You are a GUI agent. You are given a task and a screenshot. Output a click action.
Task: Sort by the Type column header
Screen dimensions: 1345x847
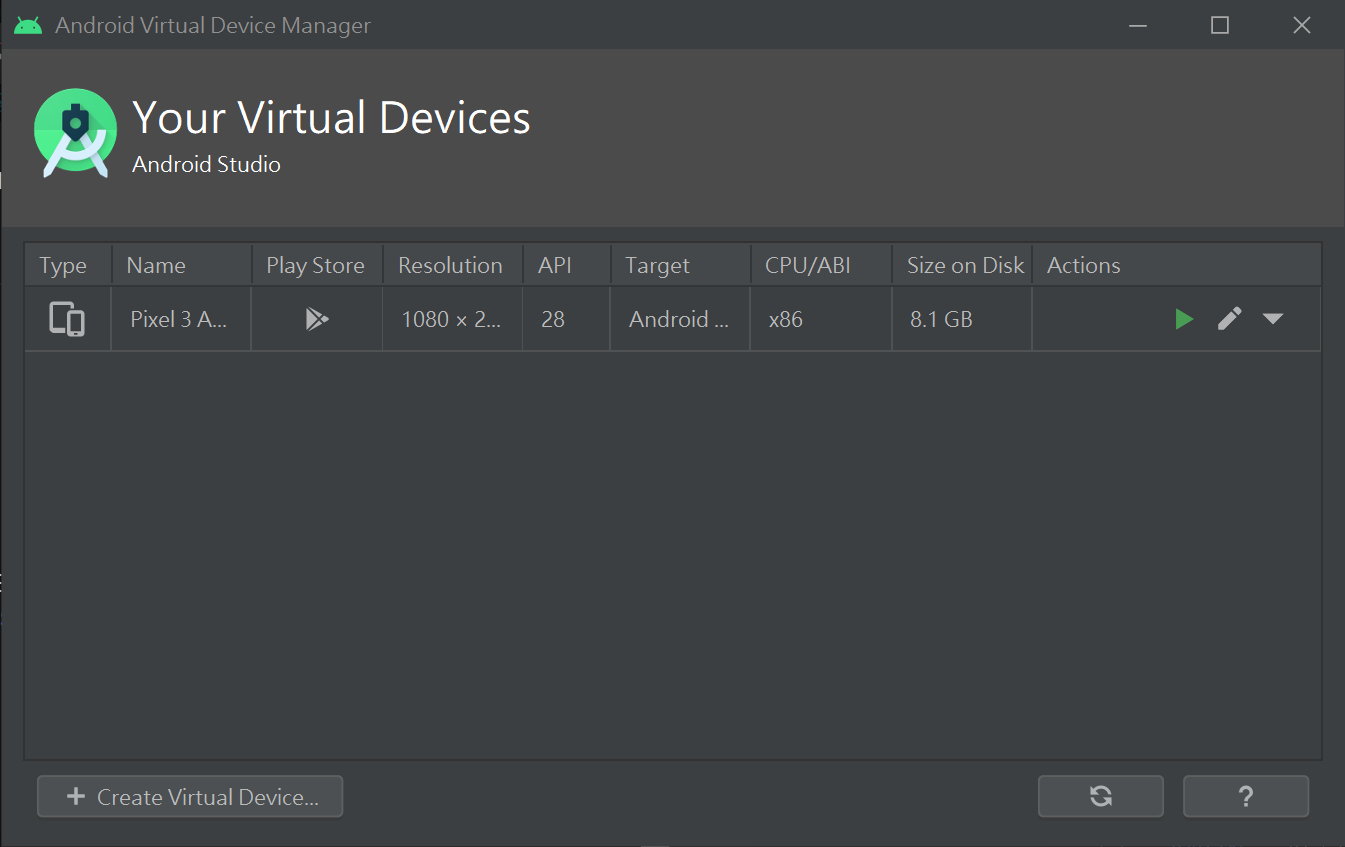pos(68,265)
